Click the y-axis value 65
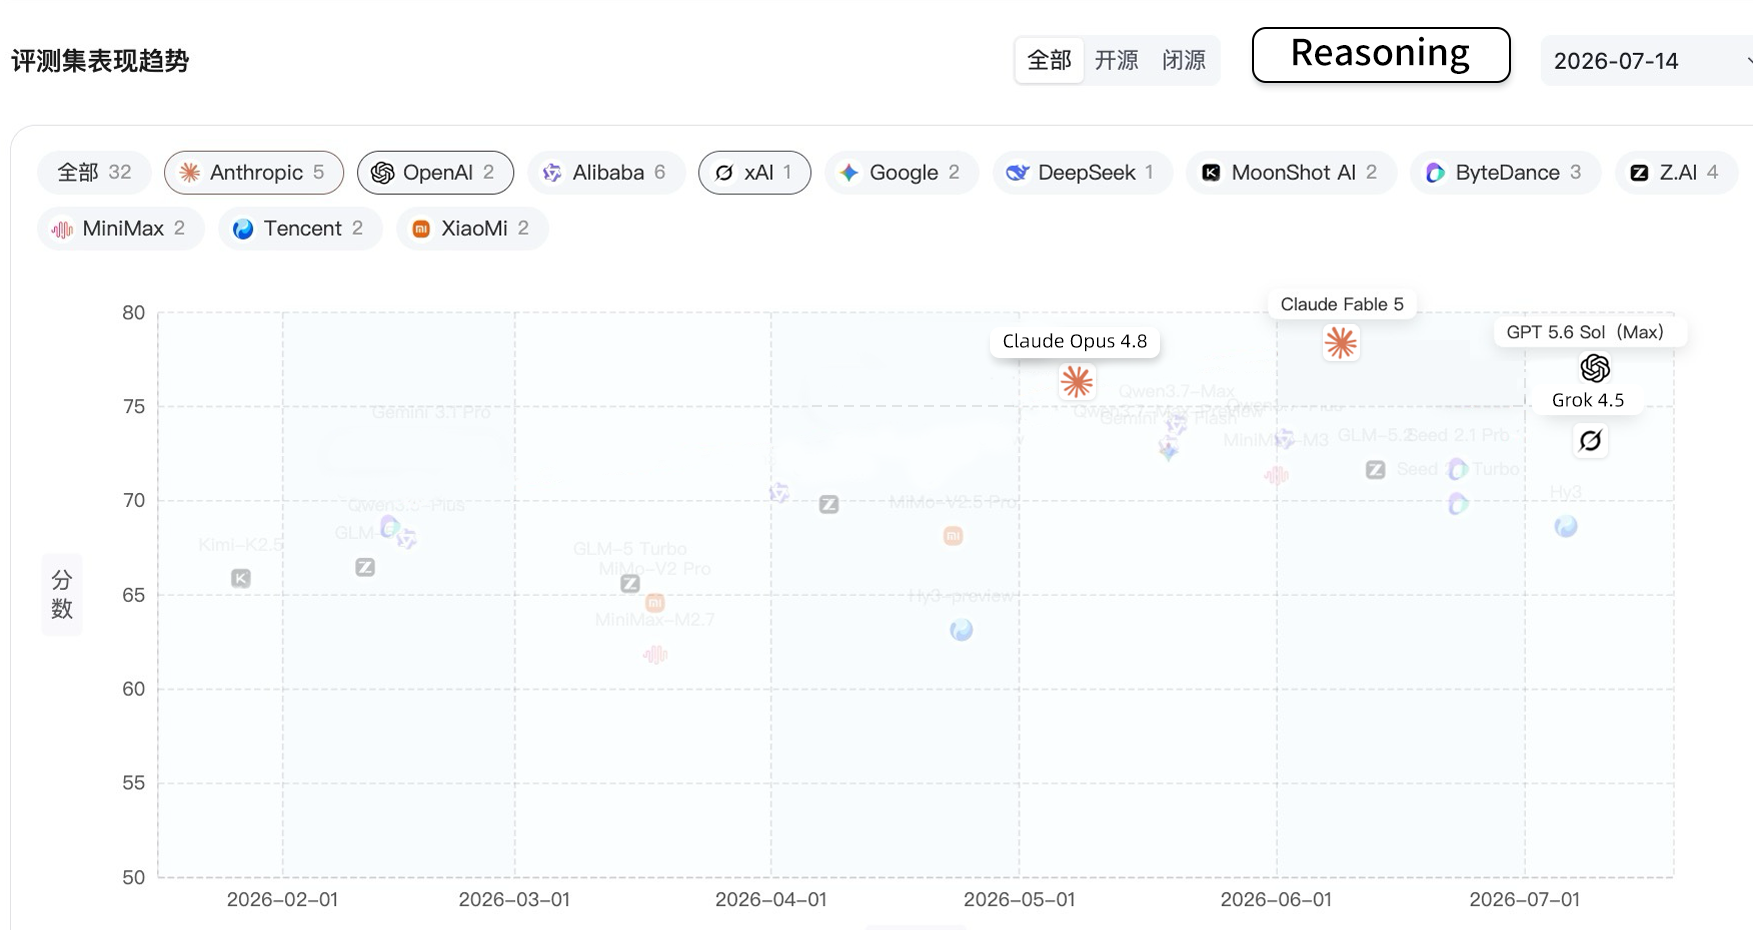 click(134, 595)
